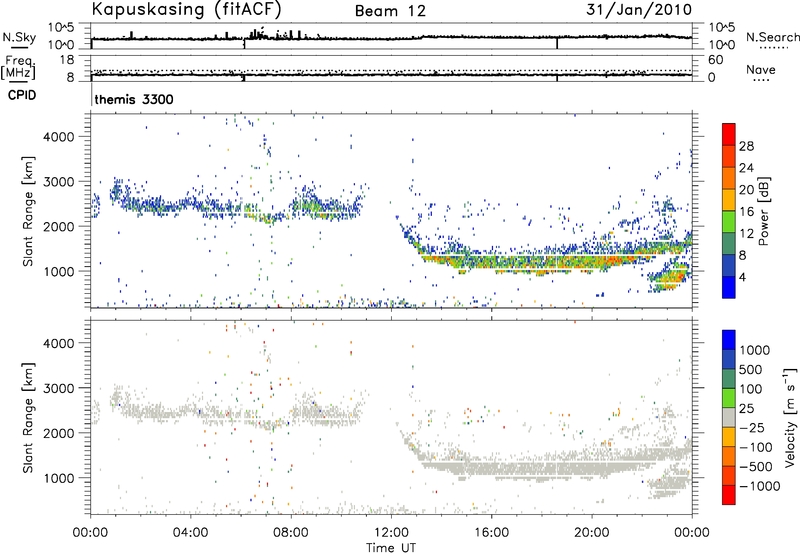Pick the blue top of velocity colorbar
The image size is (800, 554).
[x=729, y=340]
